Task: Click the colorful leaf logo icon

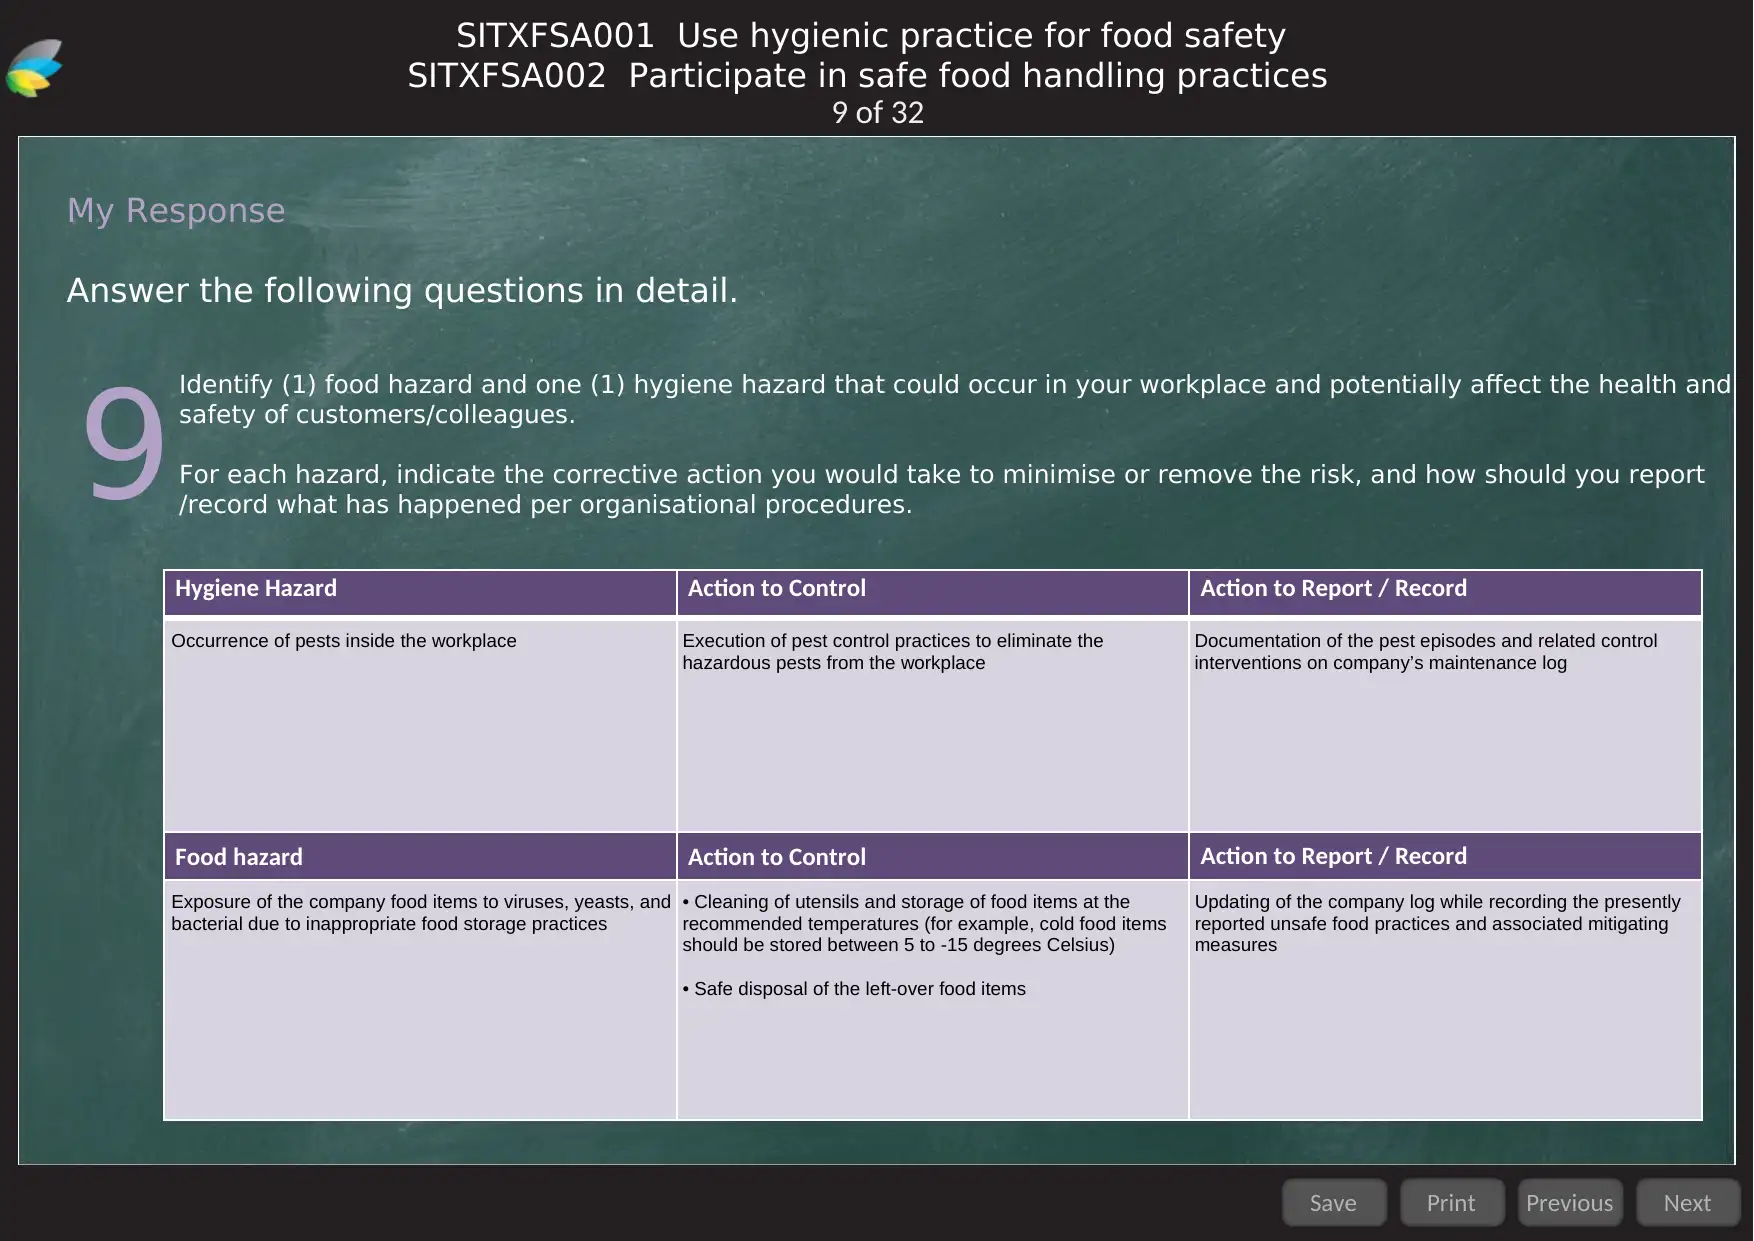Action: (x=35, y=69)
